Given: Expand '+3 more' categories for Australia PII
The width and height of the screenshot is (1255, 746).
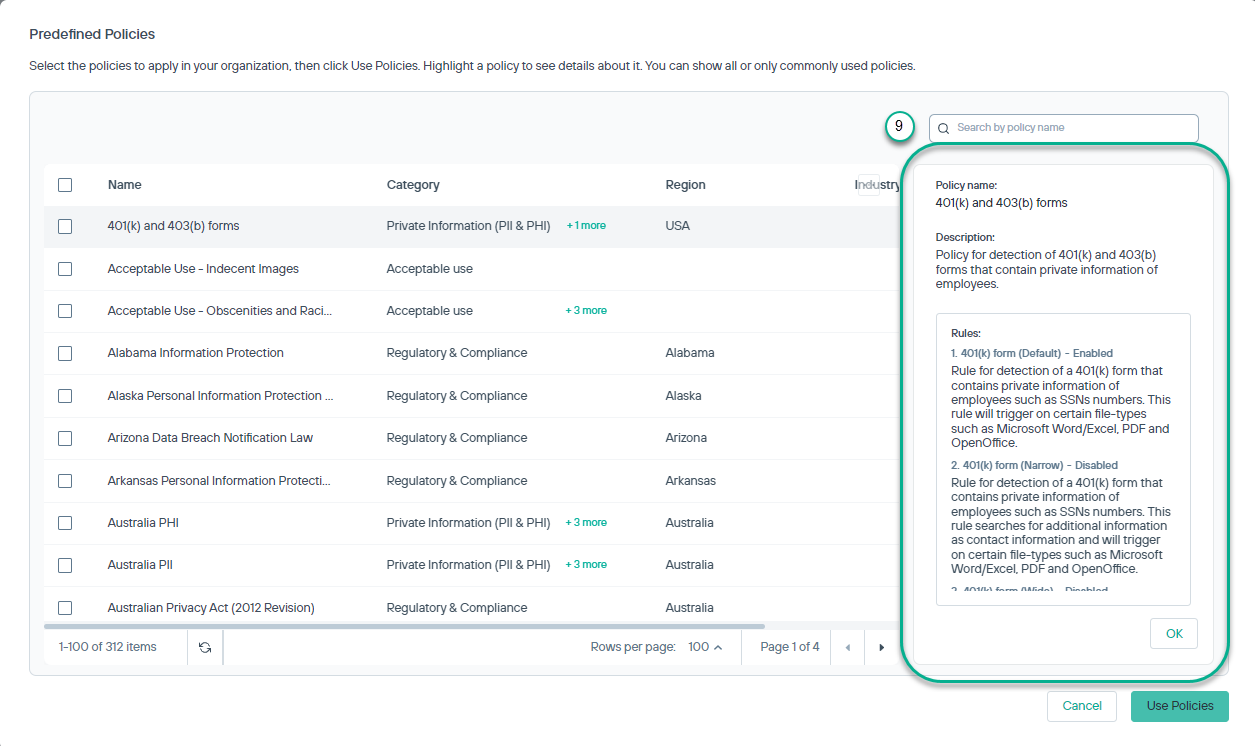Looking at the screenshot, I should [586, 564].
